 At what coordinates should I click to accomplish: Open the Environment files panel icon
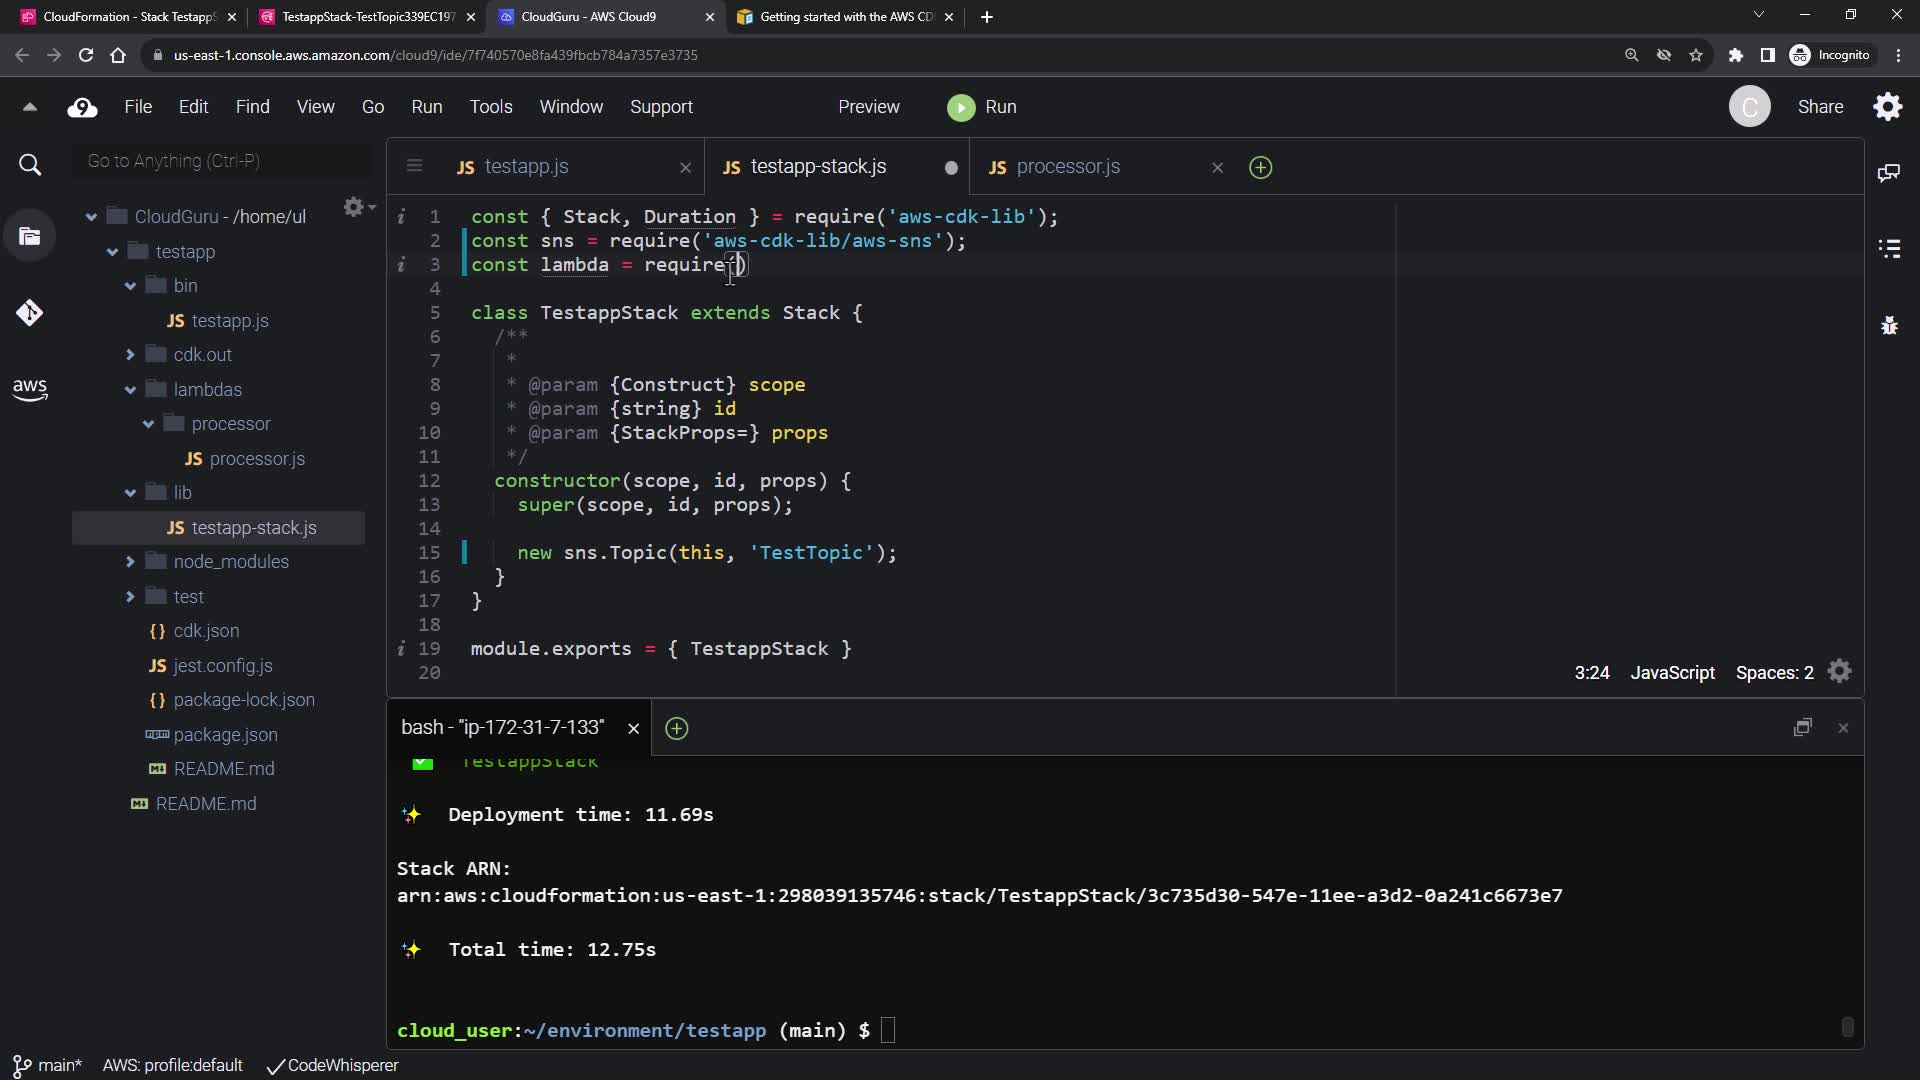click(x=29, y=236)
